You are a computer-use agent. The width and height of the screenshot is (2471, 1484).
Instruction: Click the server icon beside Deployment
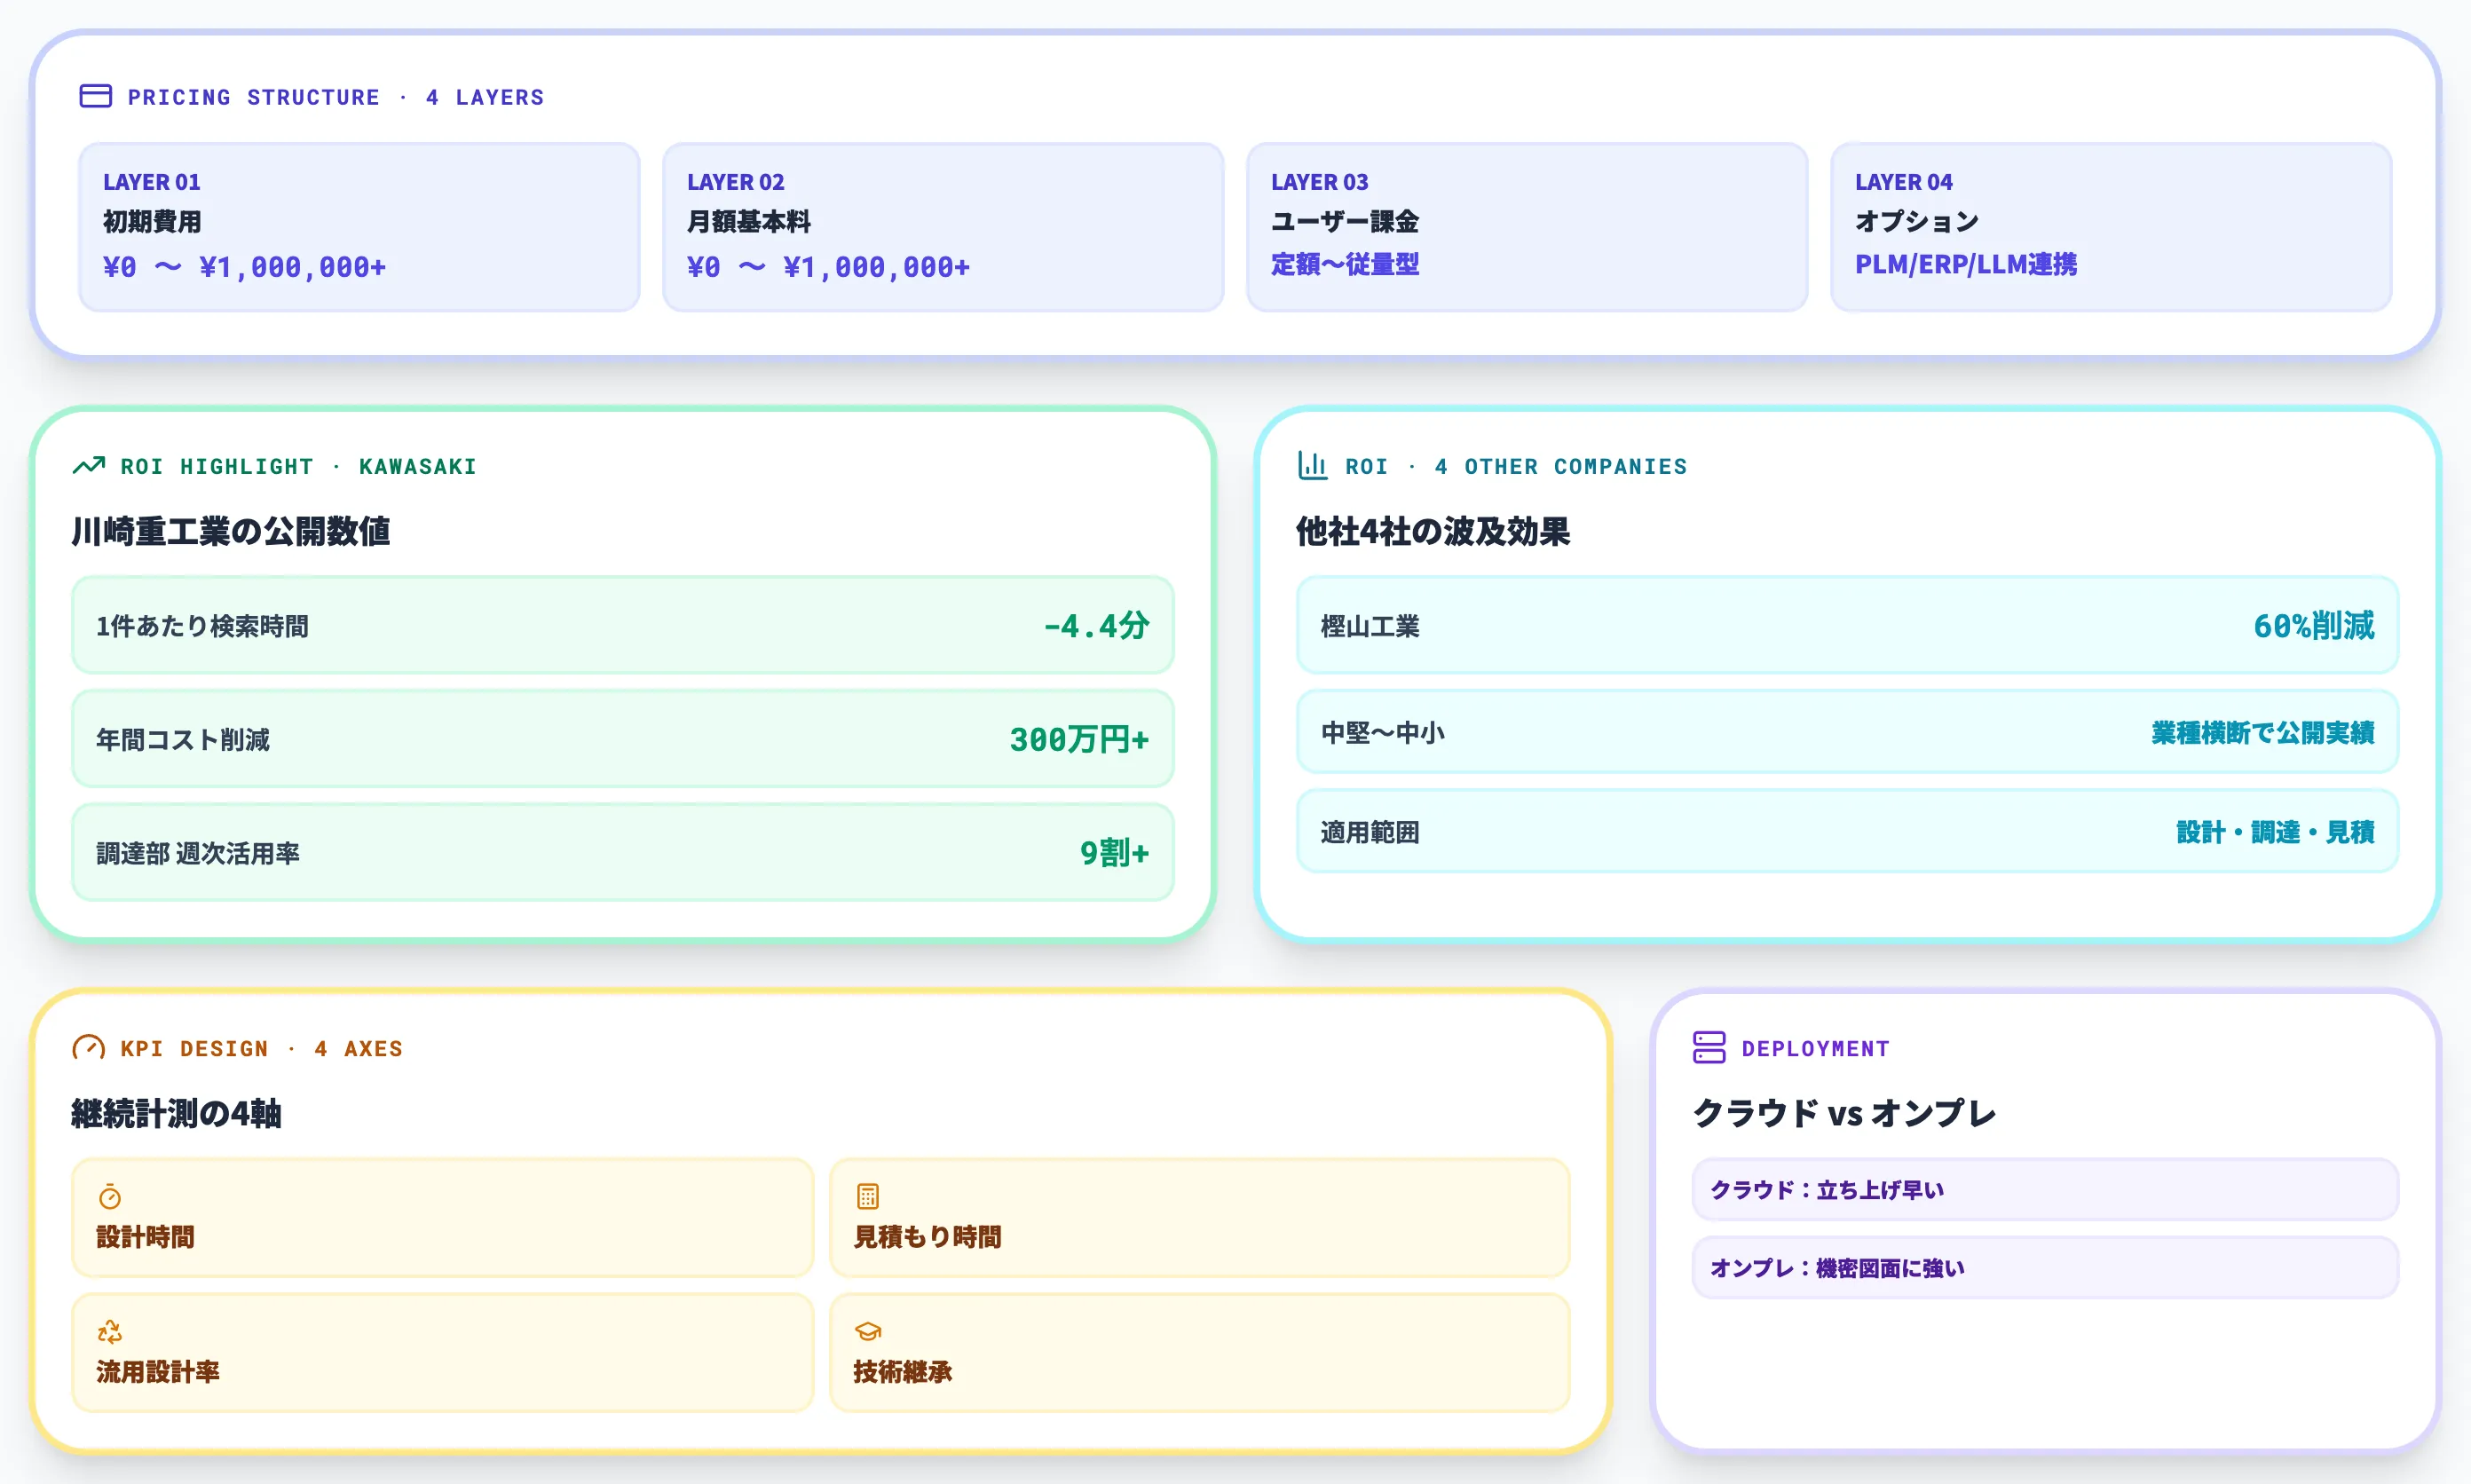[x=1709, y=1047]
